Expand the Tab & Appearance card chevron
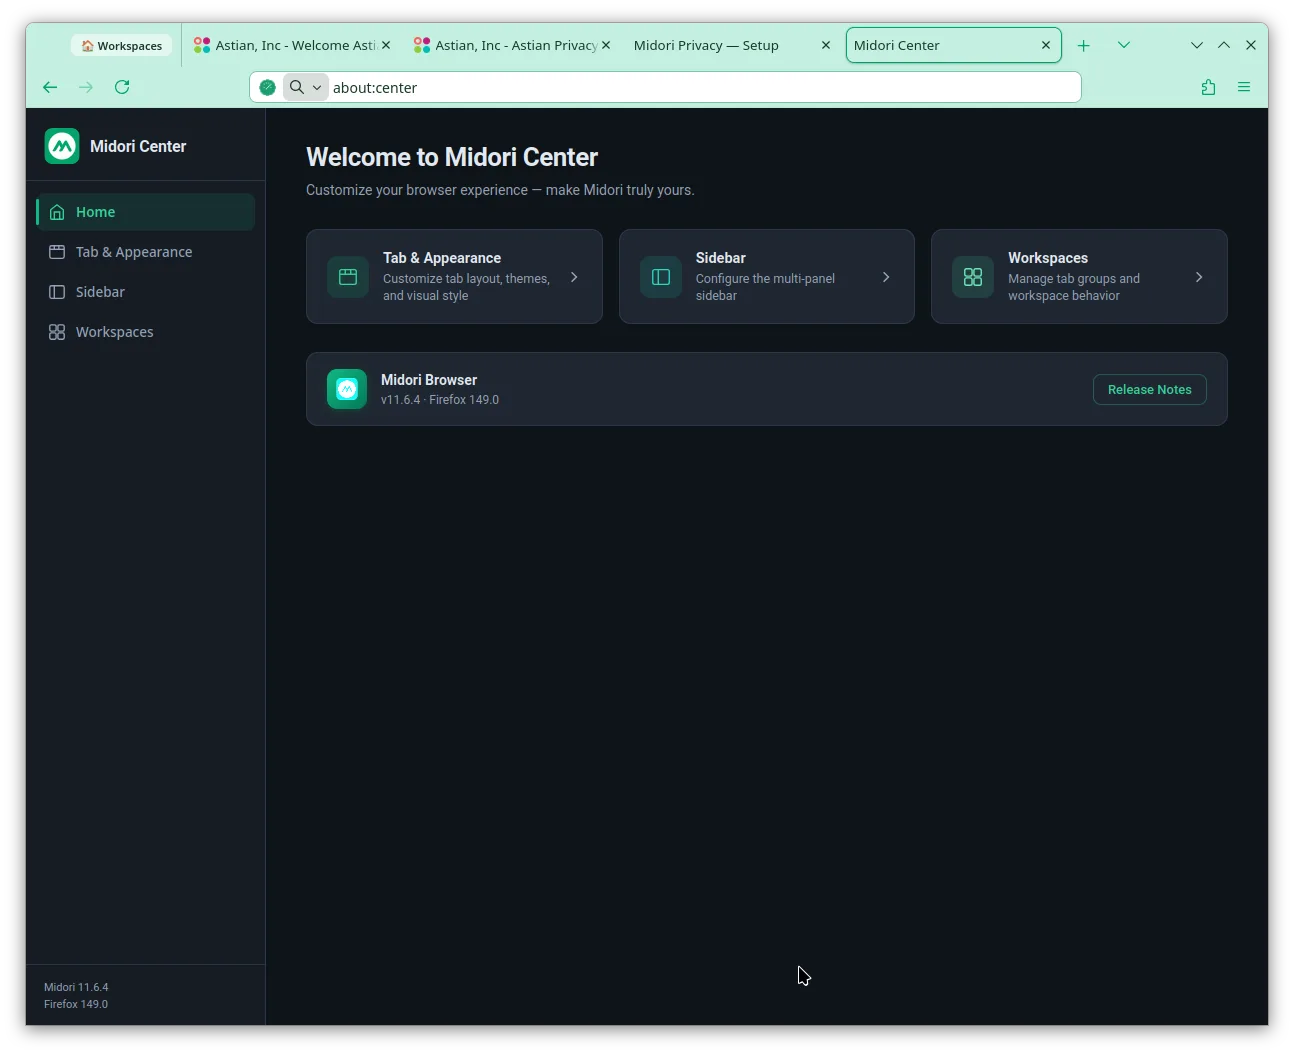Screen dimensions: 1294x1054 point(574,277)
